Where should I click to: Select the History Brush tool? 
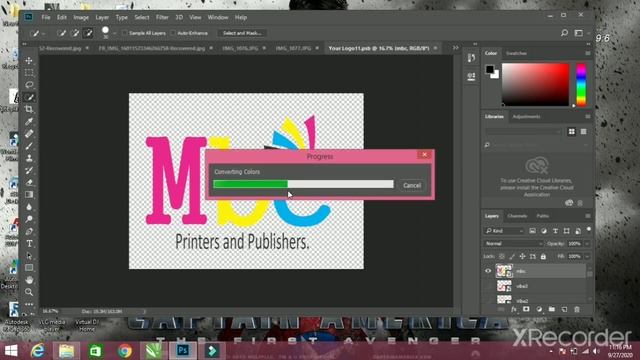click(x=29, y=170)
